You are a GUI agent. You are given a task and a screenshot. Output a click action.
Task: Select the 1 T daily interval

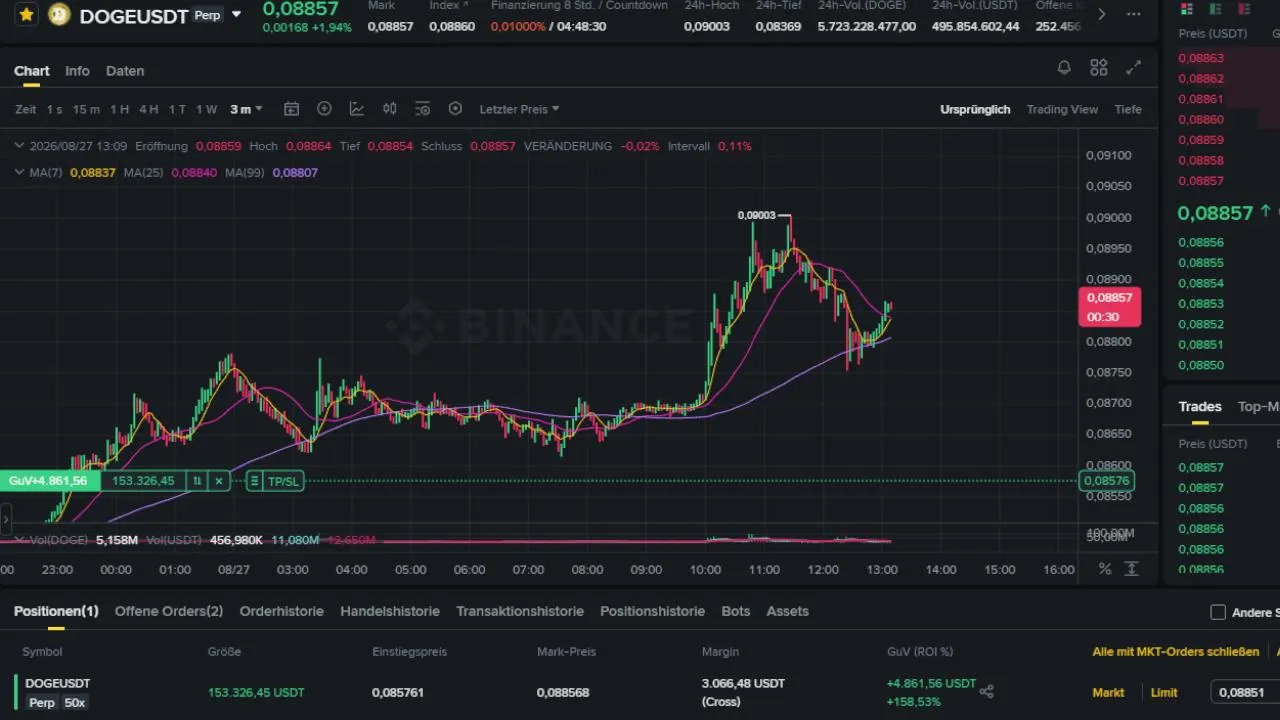click(x=177, y=109)
